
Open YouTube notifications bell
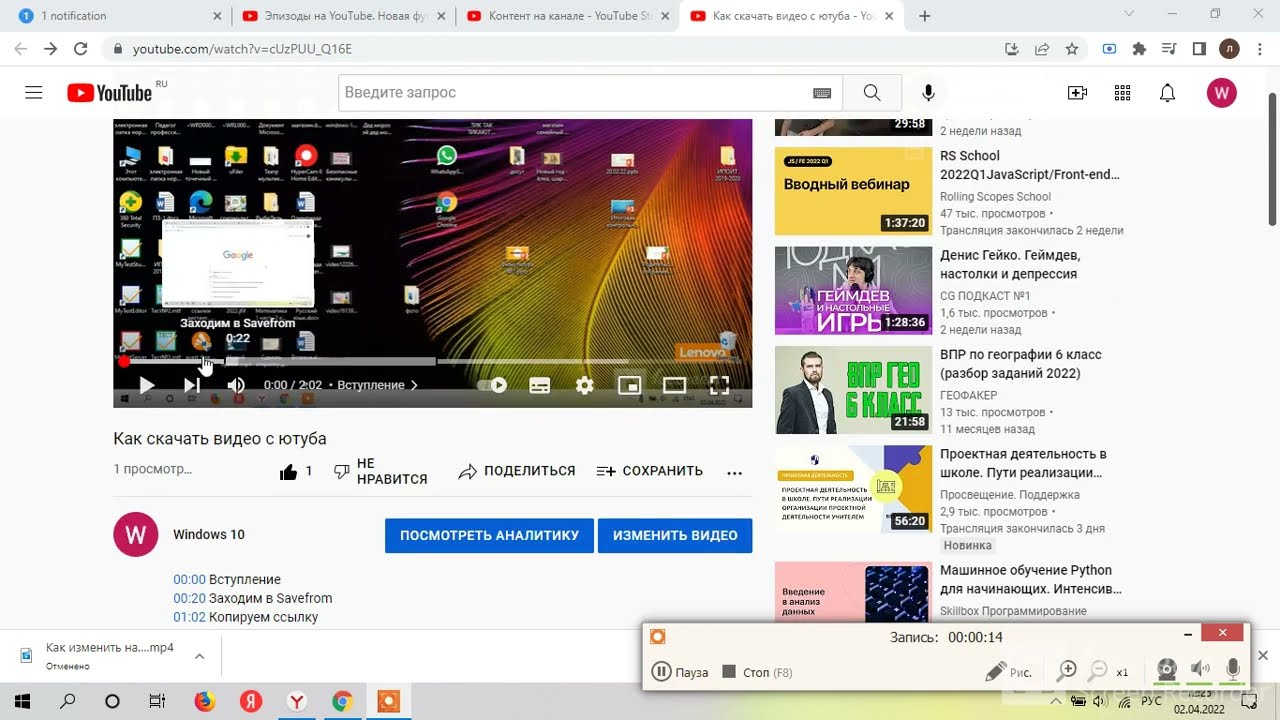click(1167, 93)
